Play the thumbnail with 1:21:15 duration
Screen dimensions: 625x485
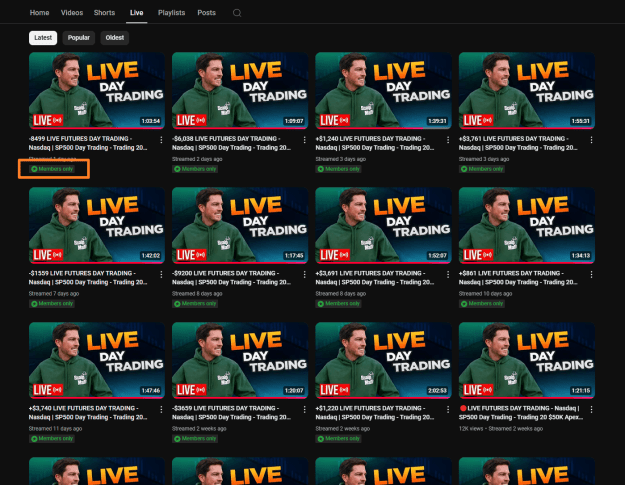(x=527, y=360)
